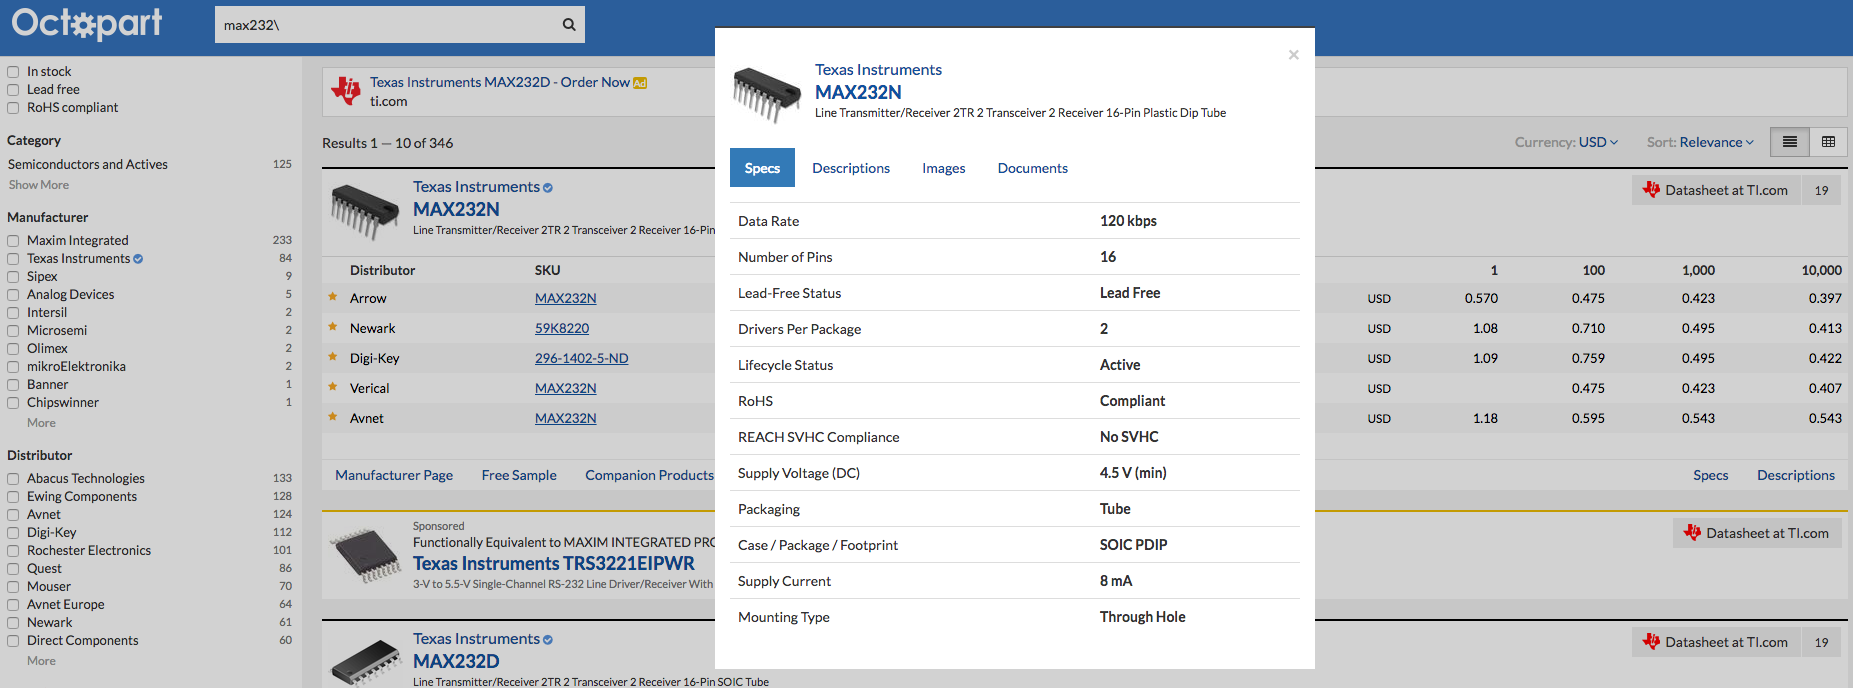Click the star next to Avnet distributor
This screenshot has height=688, width=1853.
[333, 417]
